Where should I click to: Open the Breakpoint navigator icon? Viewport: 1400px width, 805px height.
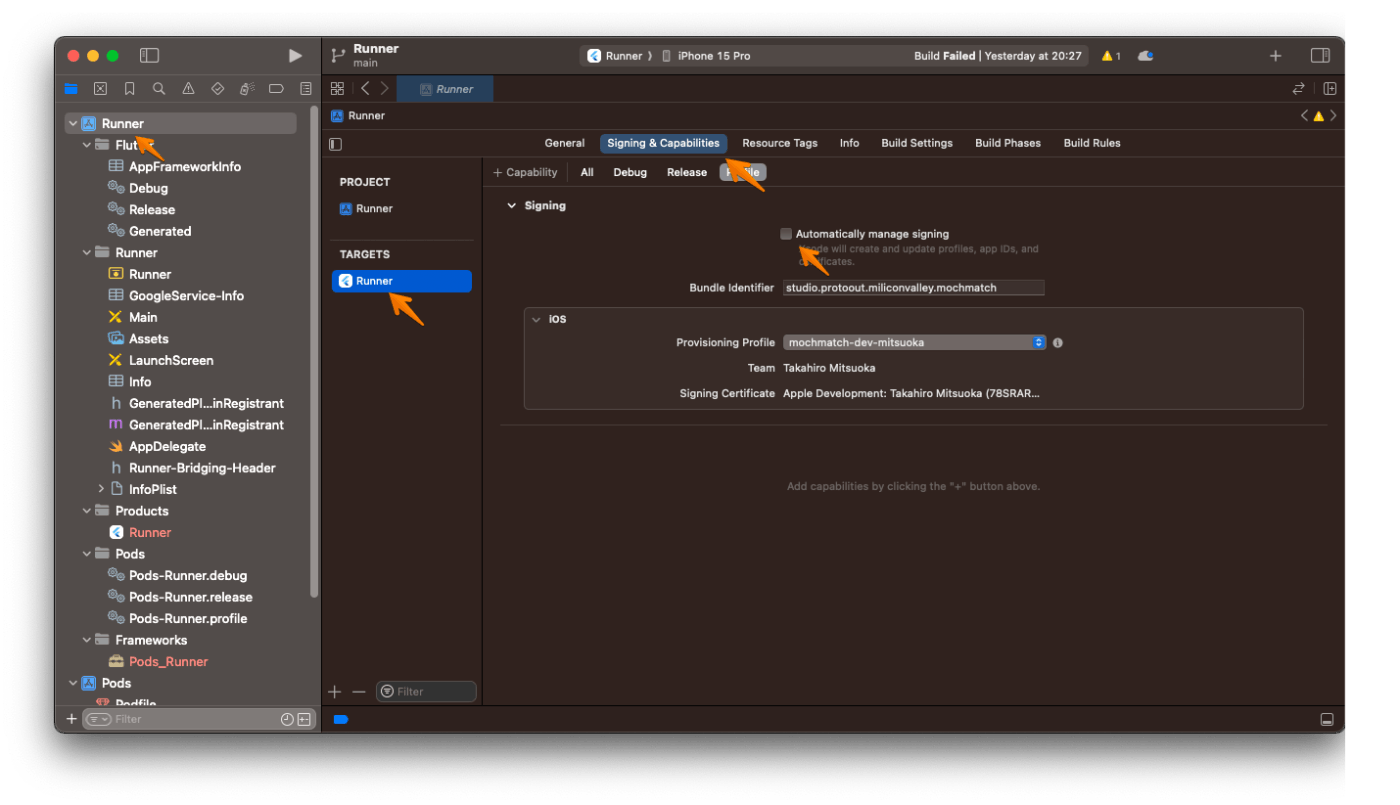276,89
